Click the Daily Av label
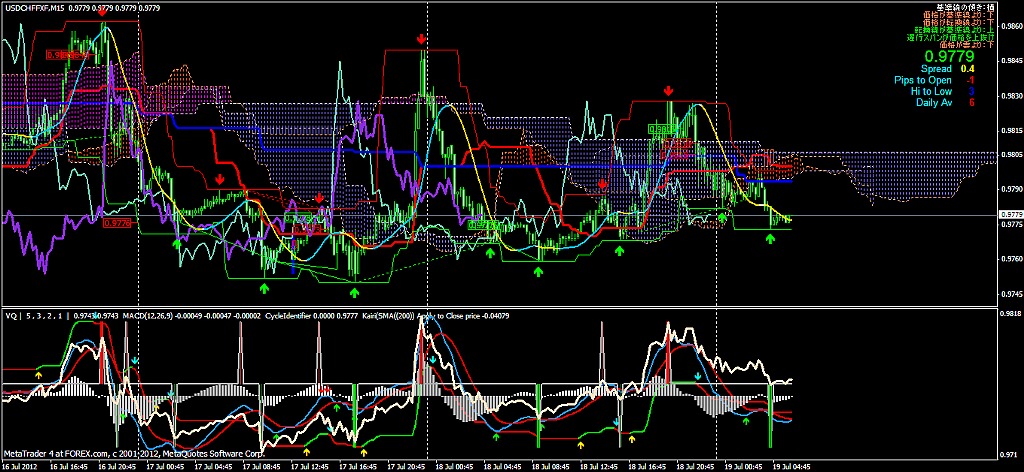The height and width of the screenshot is (472, 1024). pos(933,102)
